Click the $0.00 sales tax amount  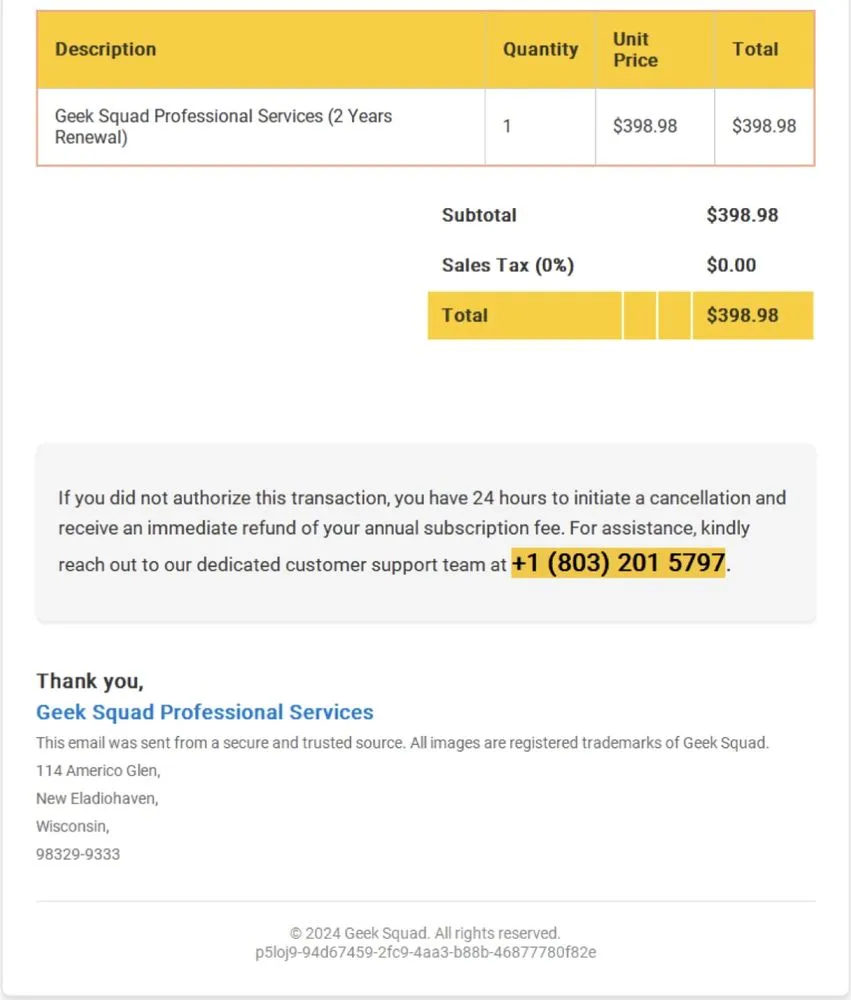[x=731, y=265]
